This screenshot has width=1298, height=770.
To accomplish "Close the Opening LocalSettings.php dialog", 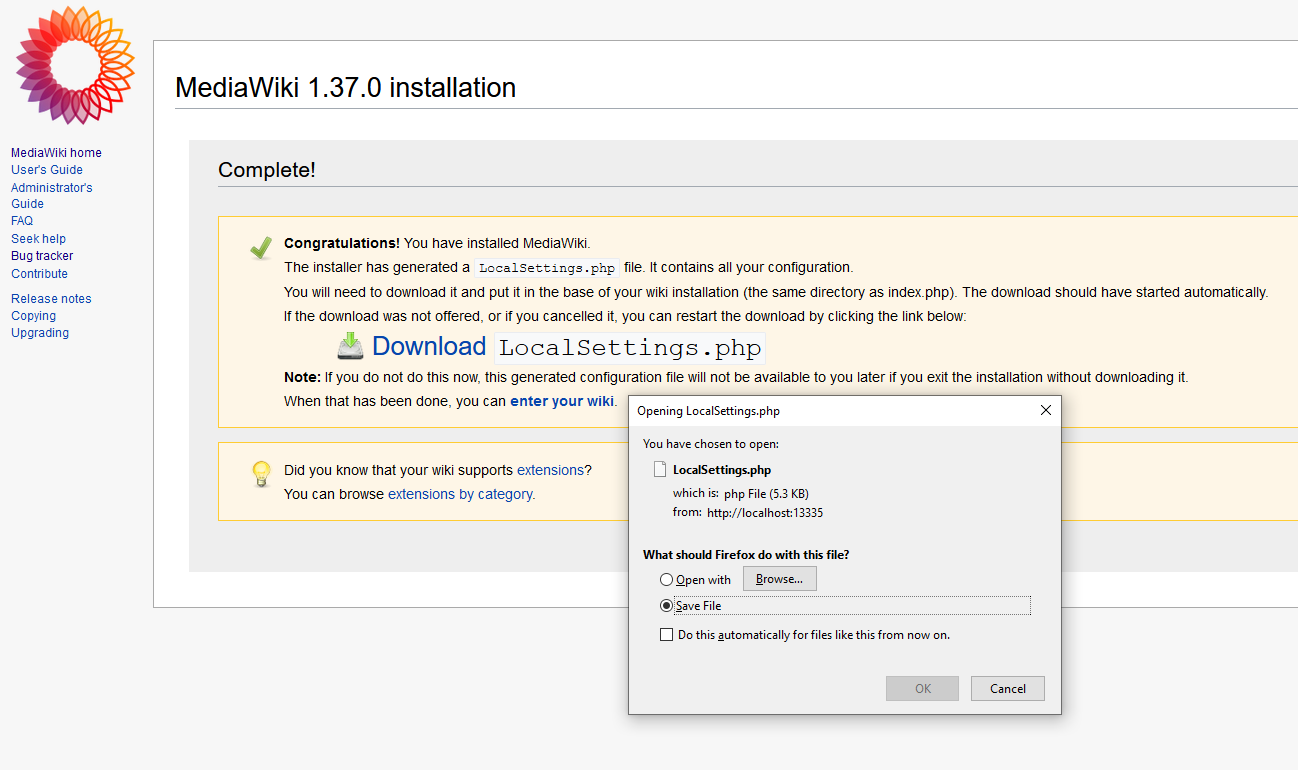I will [x=1045, y=410].
